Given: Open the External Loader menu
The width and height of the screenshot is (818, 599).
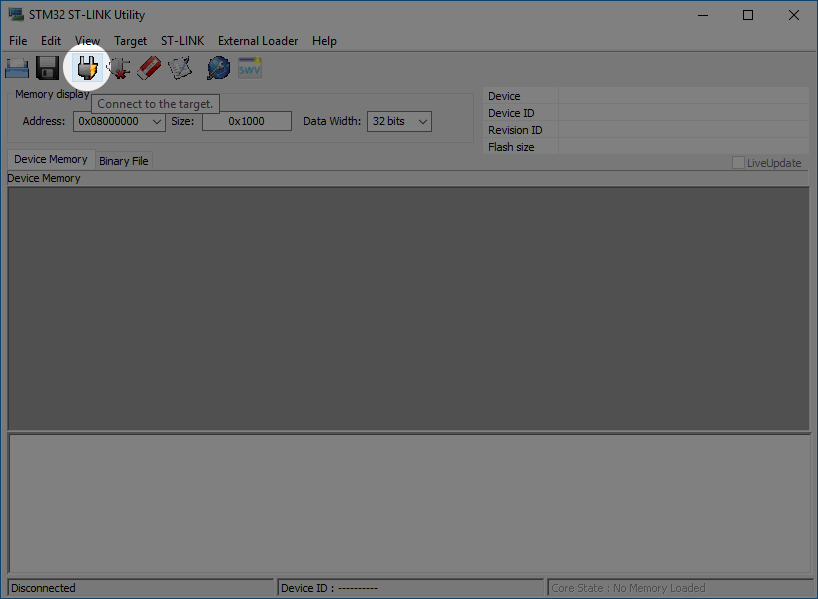Looking at the screenshot, I should click(x=258, y=41).
